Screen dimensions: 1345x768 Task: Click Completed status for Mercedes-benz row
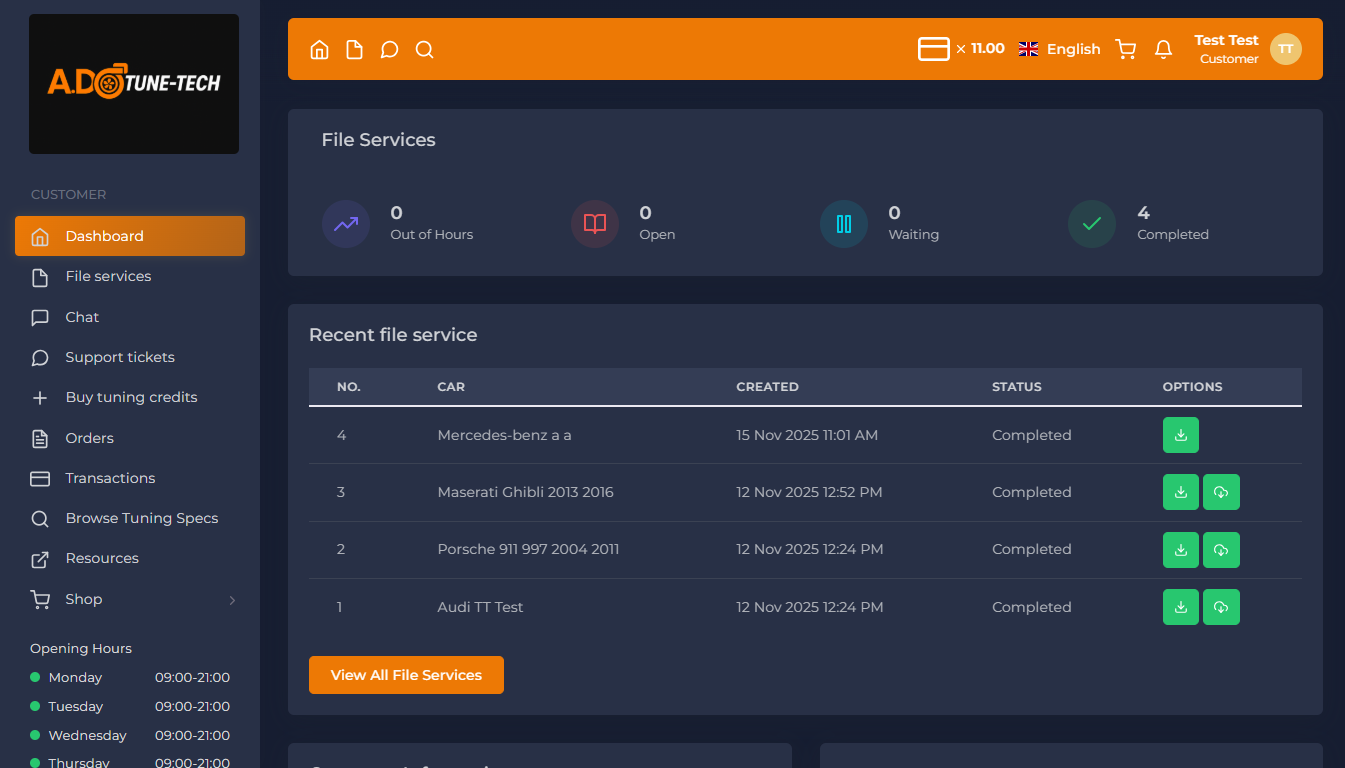pos(1031,435)
